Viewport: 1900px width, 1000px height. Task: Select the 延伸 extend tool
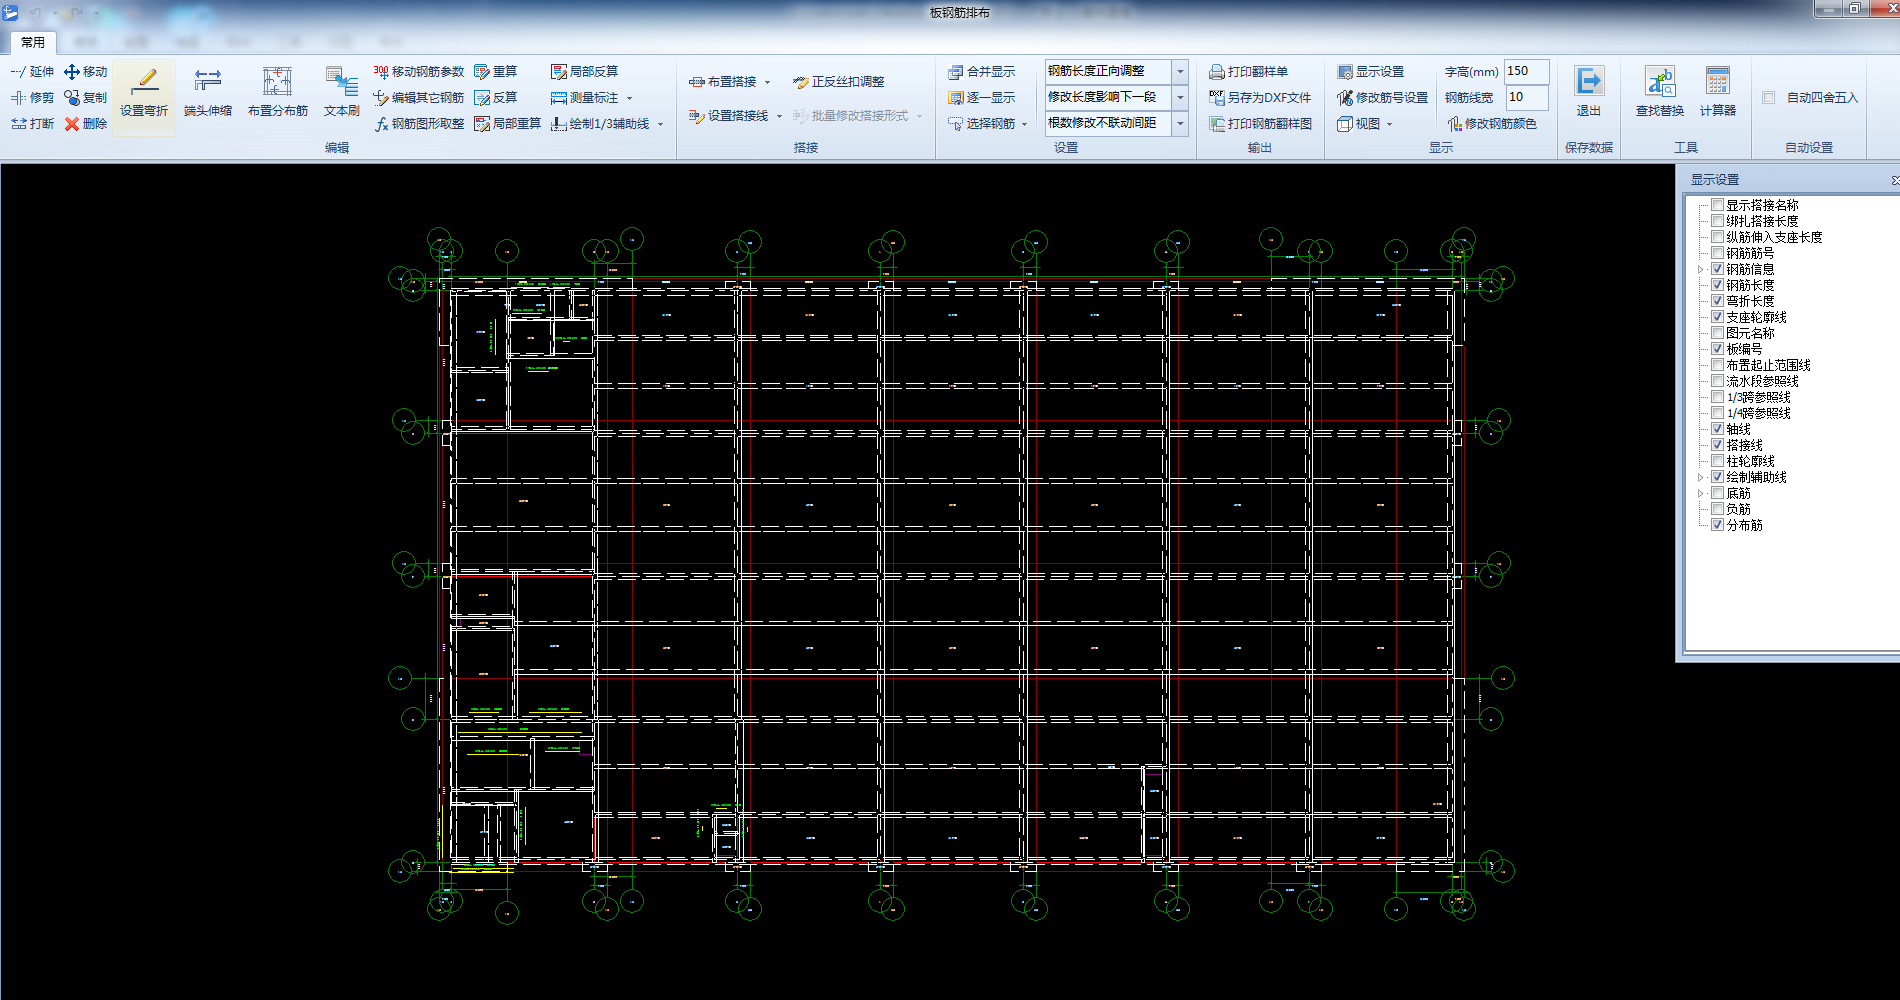pyautogui.click(x=32, y=72)
